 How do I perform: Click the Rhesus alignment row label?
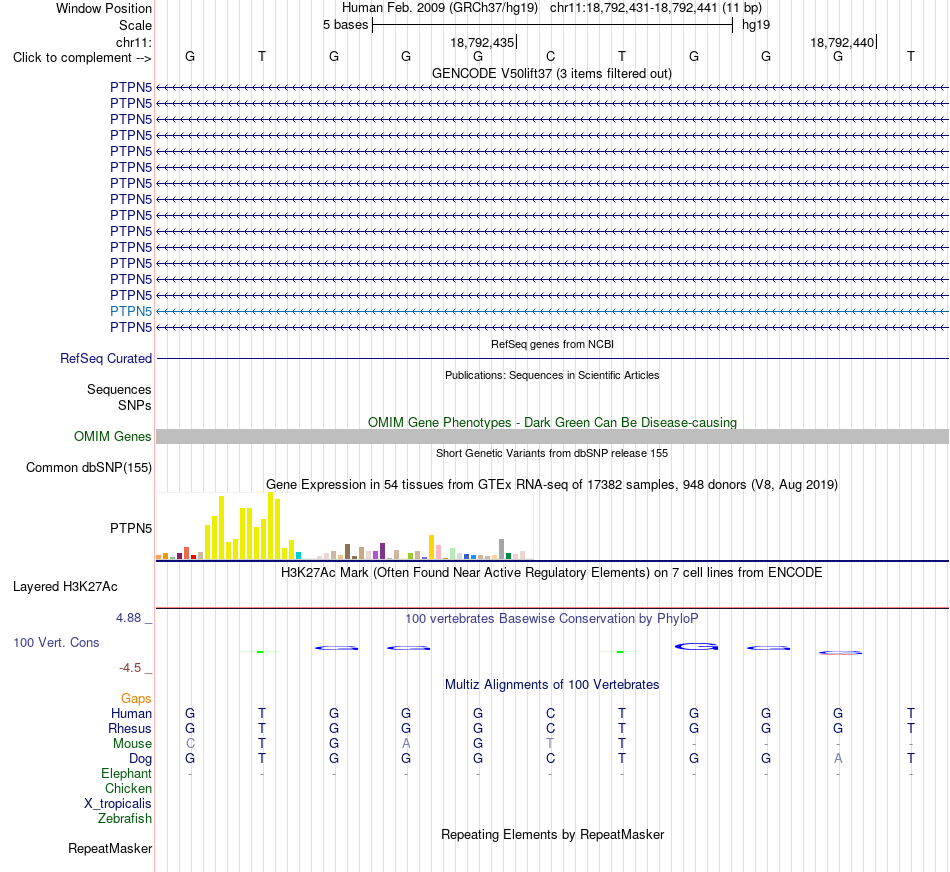130,728
